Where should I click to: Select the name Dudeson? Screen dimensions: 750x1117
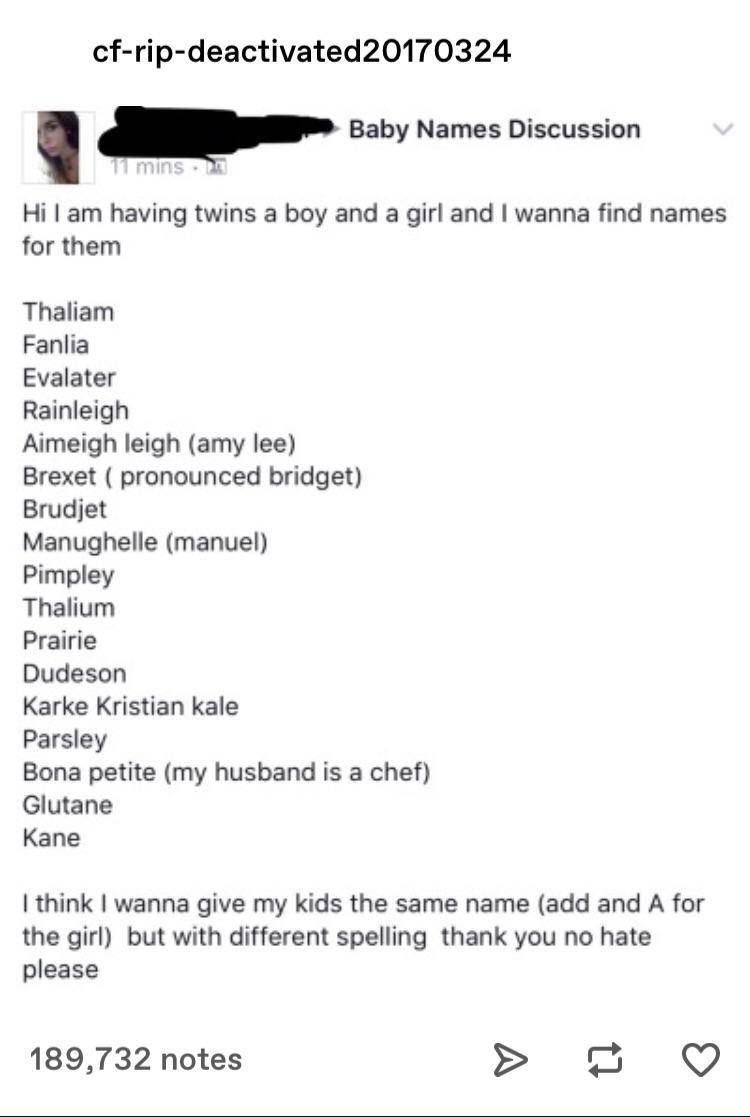click(75, 673)
